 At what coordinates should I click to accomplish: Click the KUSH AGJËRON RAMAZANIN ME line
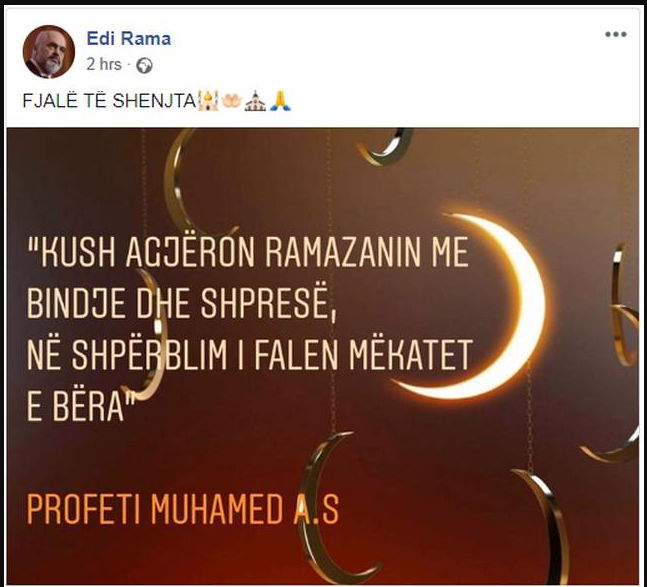[x=248, y=252]
